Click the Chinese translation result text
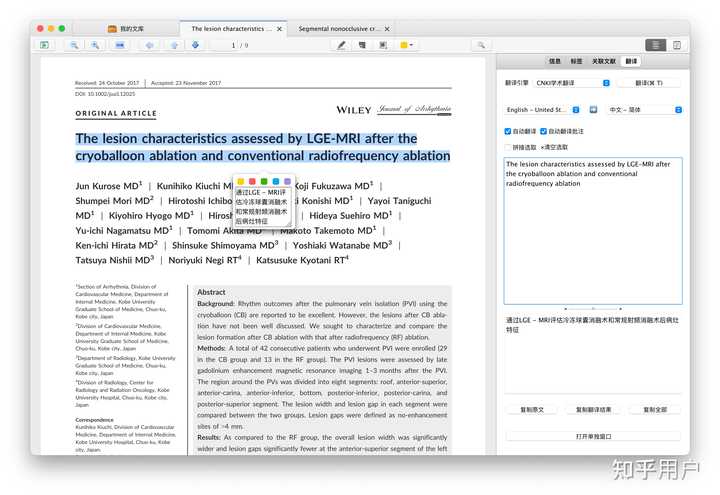This screenshot has height=495, width=720. click(592, 325)
